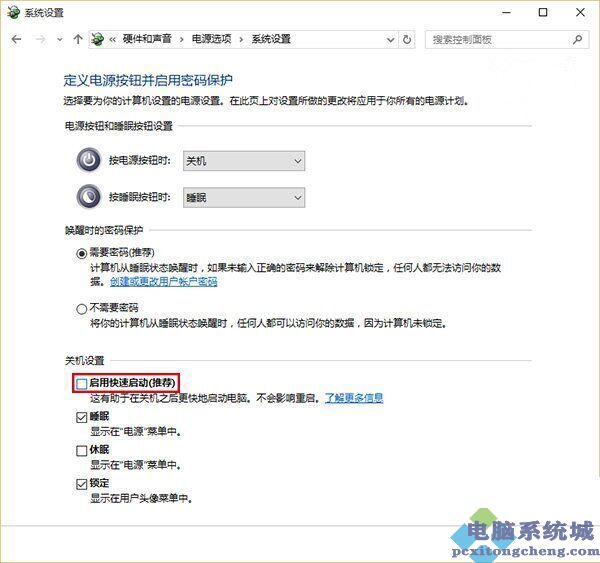Screen dimensions: 600x563
Task: Click the control panel icon in address bar
Action: coord(98,39)
